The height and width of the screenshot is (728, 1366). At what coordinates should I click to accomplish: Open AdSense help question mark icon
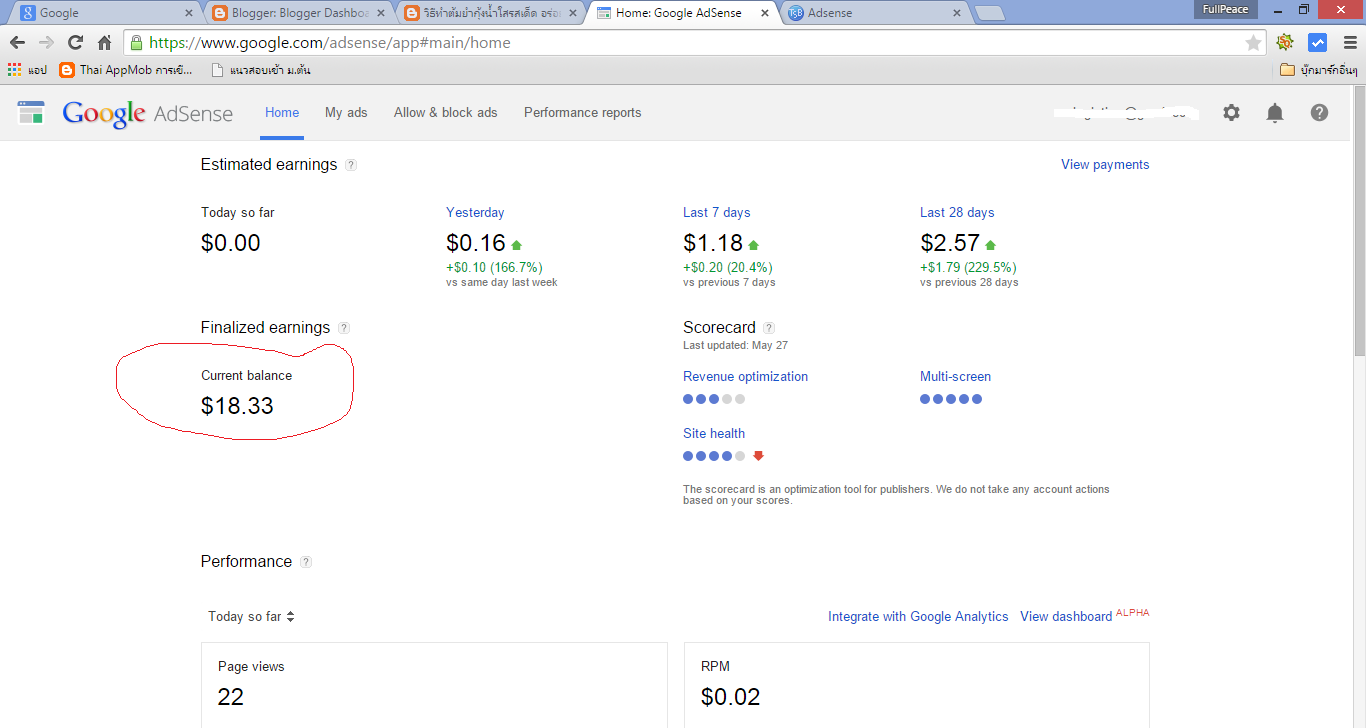[x=1320, y=113]
